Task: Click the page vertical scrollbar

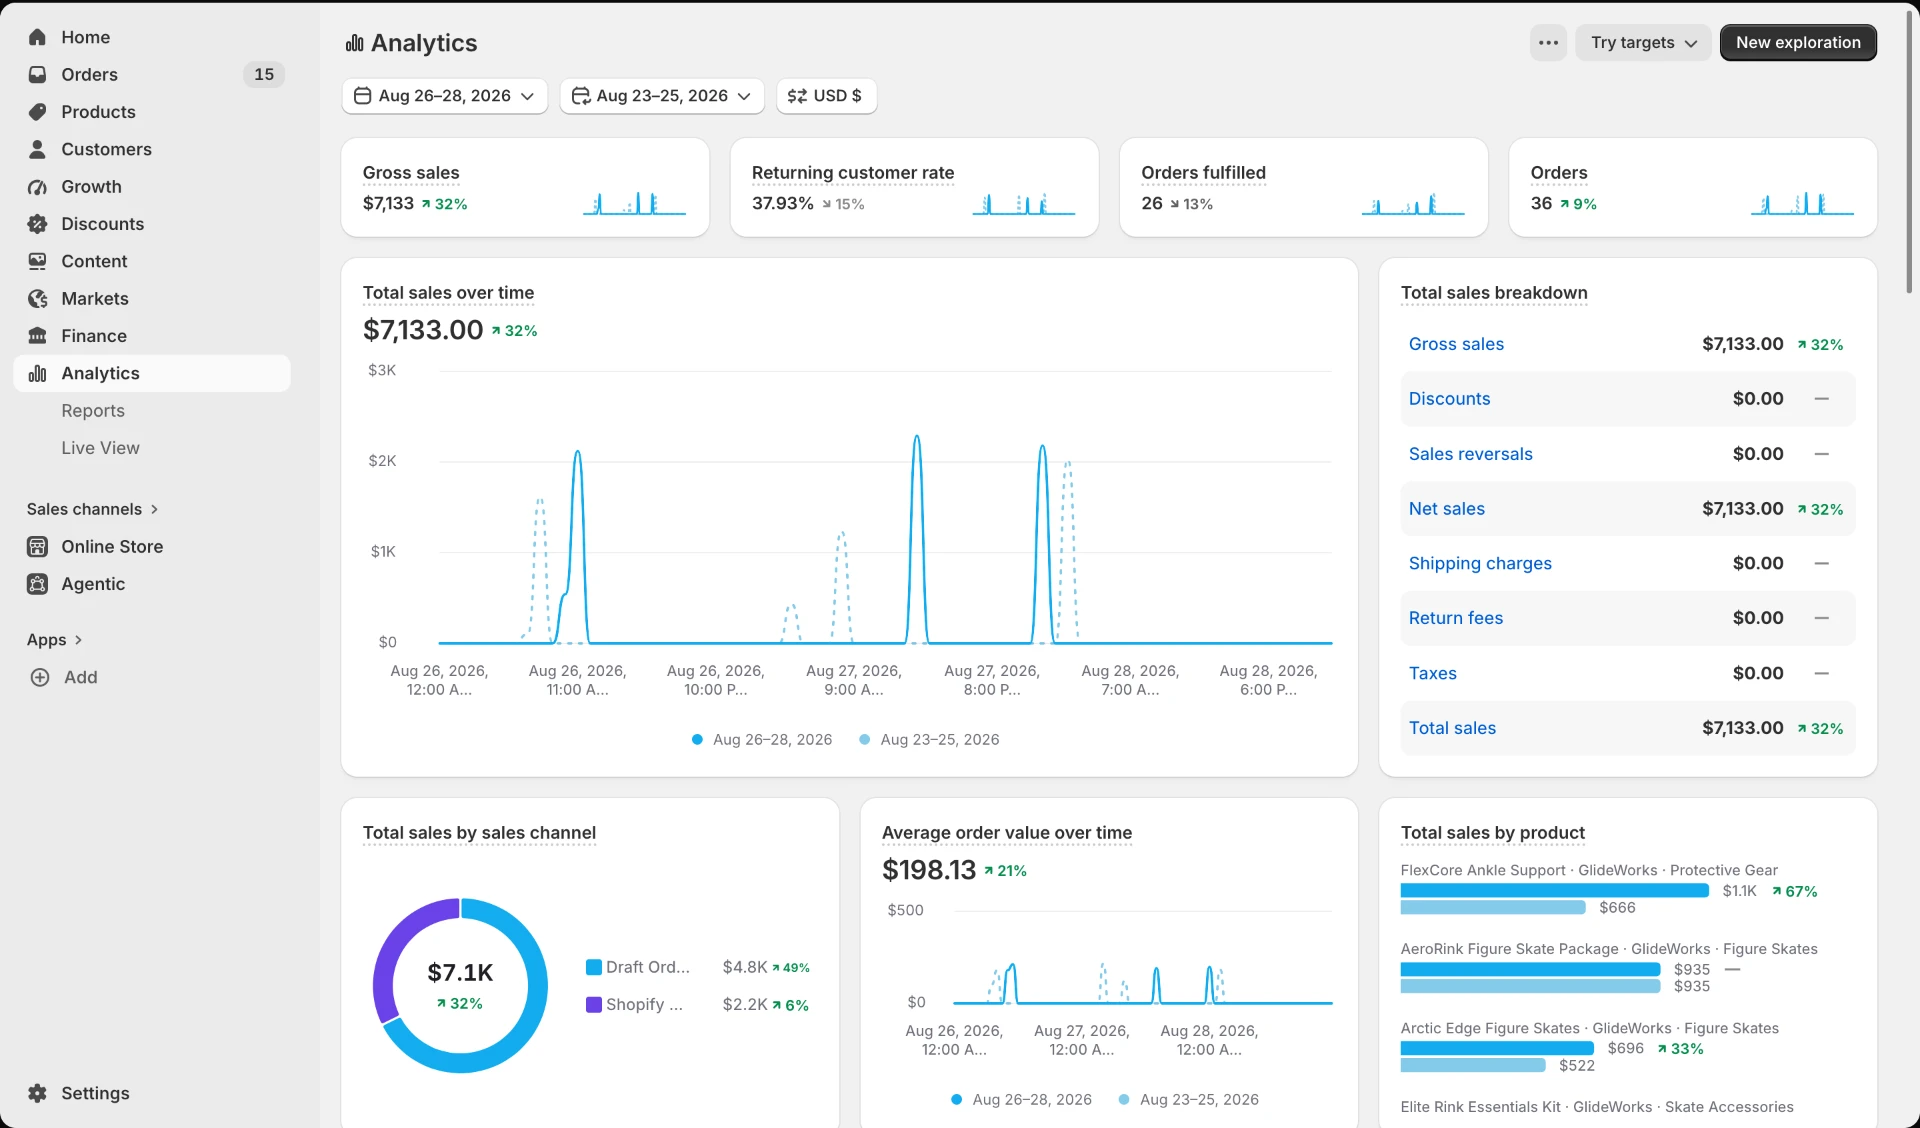Action: point(1909,150)
